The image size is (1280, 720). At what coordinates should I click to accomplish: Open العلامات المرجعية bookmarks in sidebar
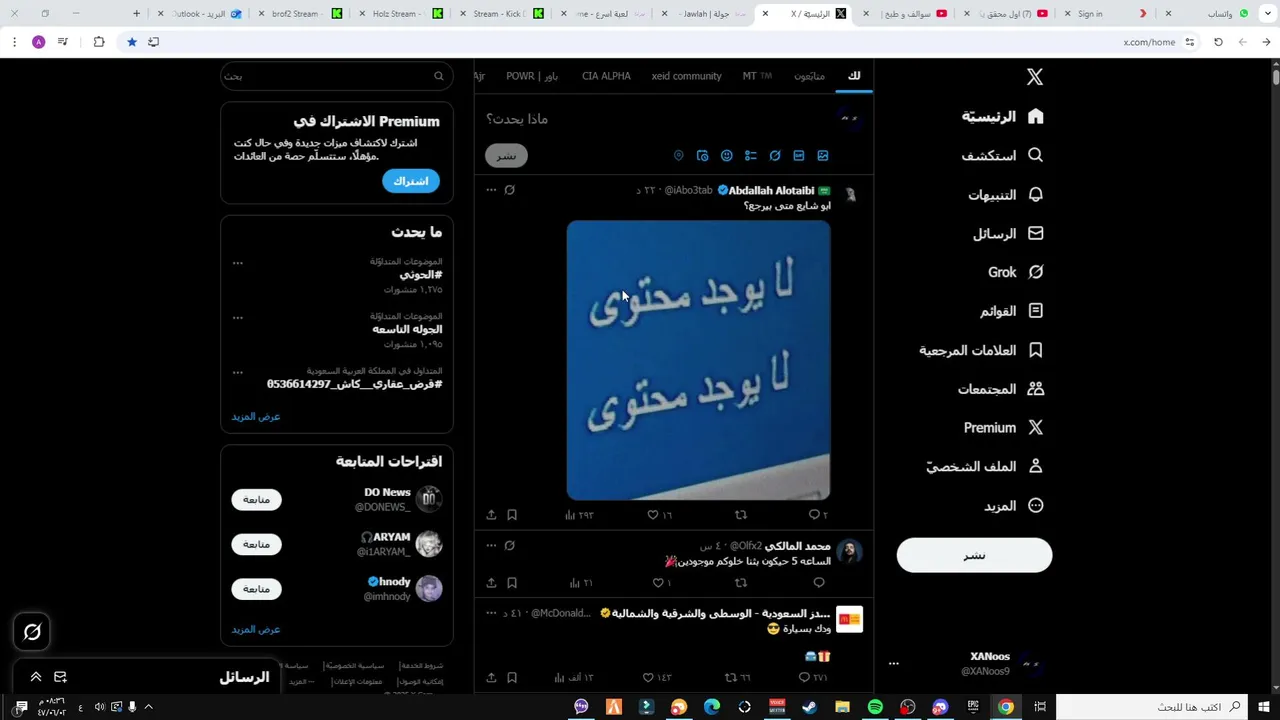[x=982, y=350]
